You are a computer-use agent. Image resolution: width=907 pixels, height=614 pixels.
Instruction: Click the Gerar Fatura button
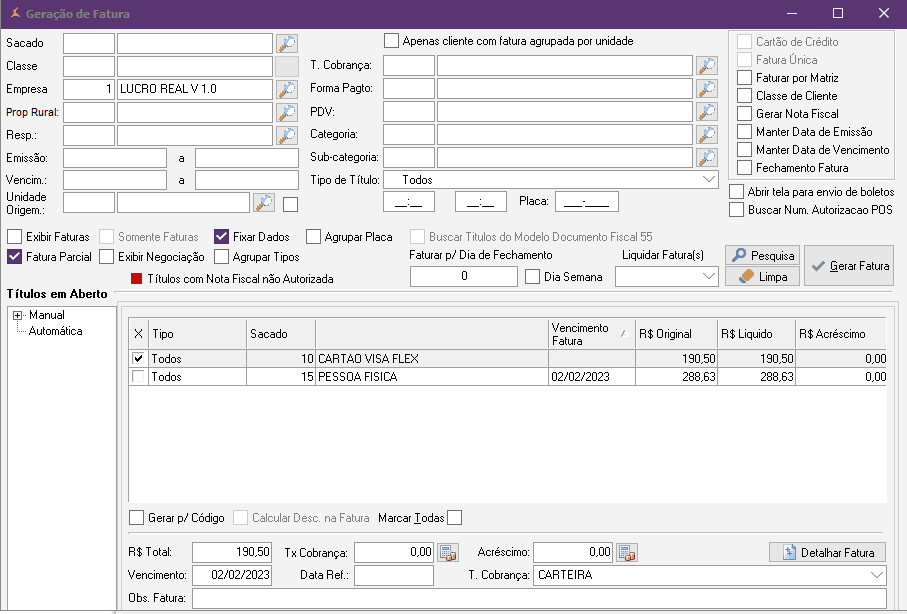click(x=850, y=266)
